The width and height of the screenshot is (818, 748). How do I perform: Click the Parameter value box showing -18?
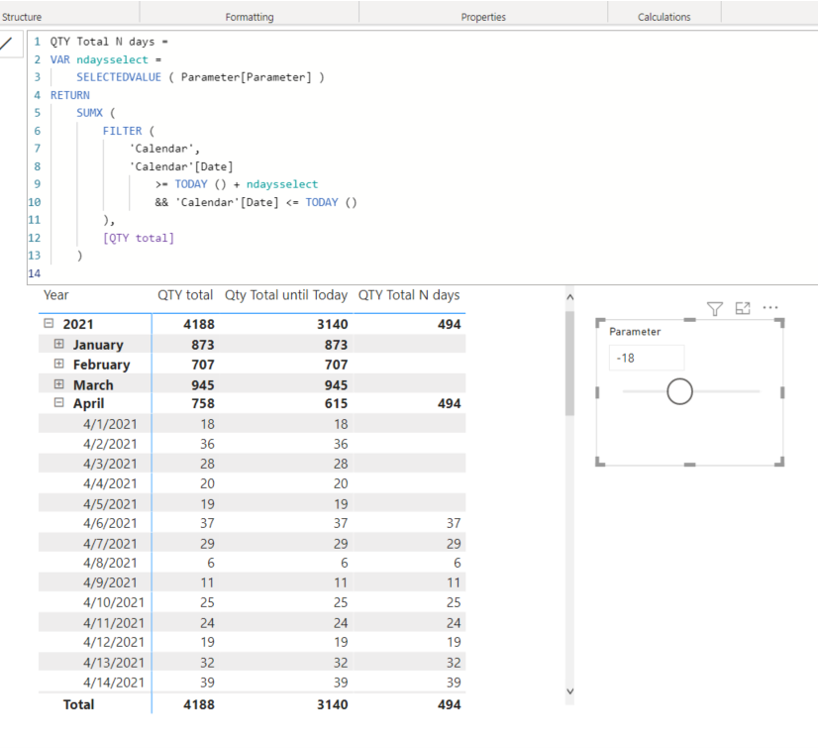[x=646, y=358]
